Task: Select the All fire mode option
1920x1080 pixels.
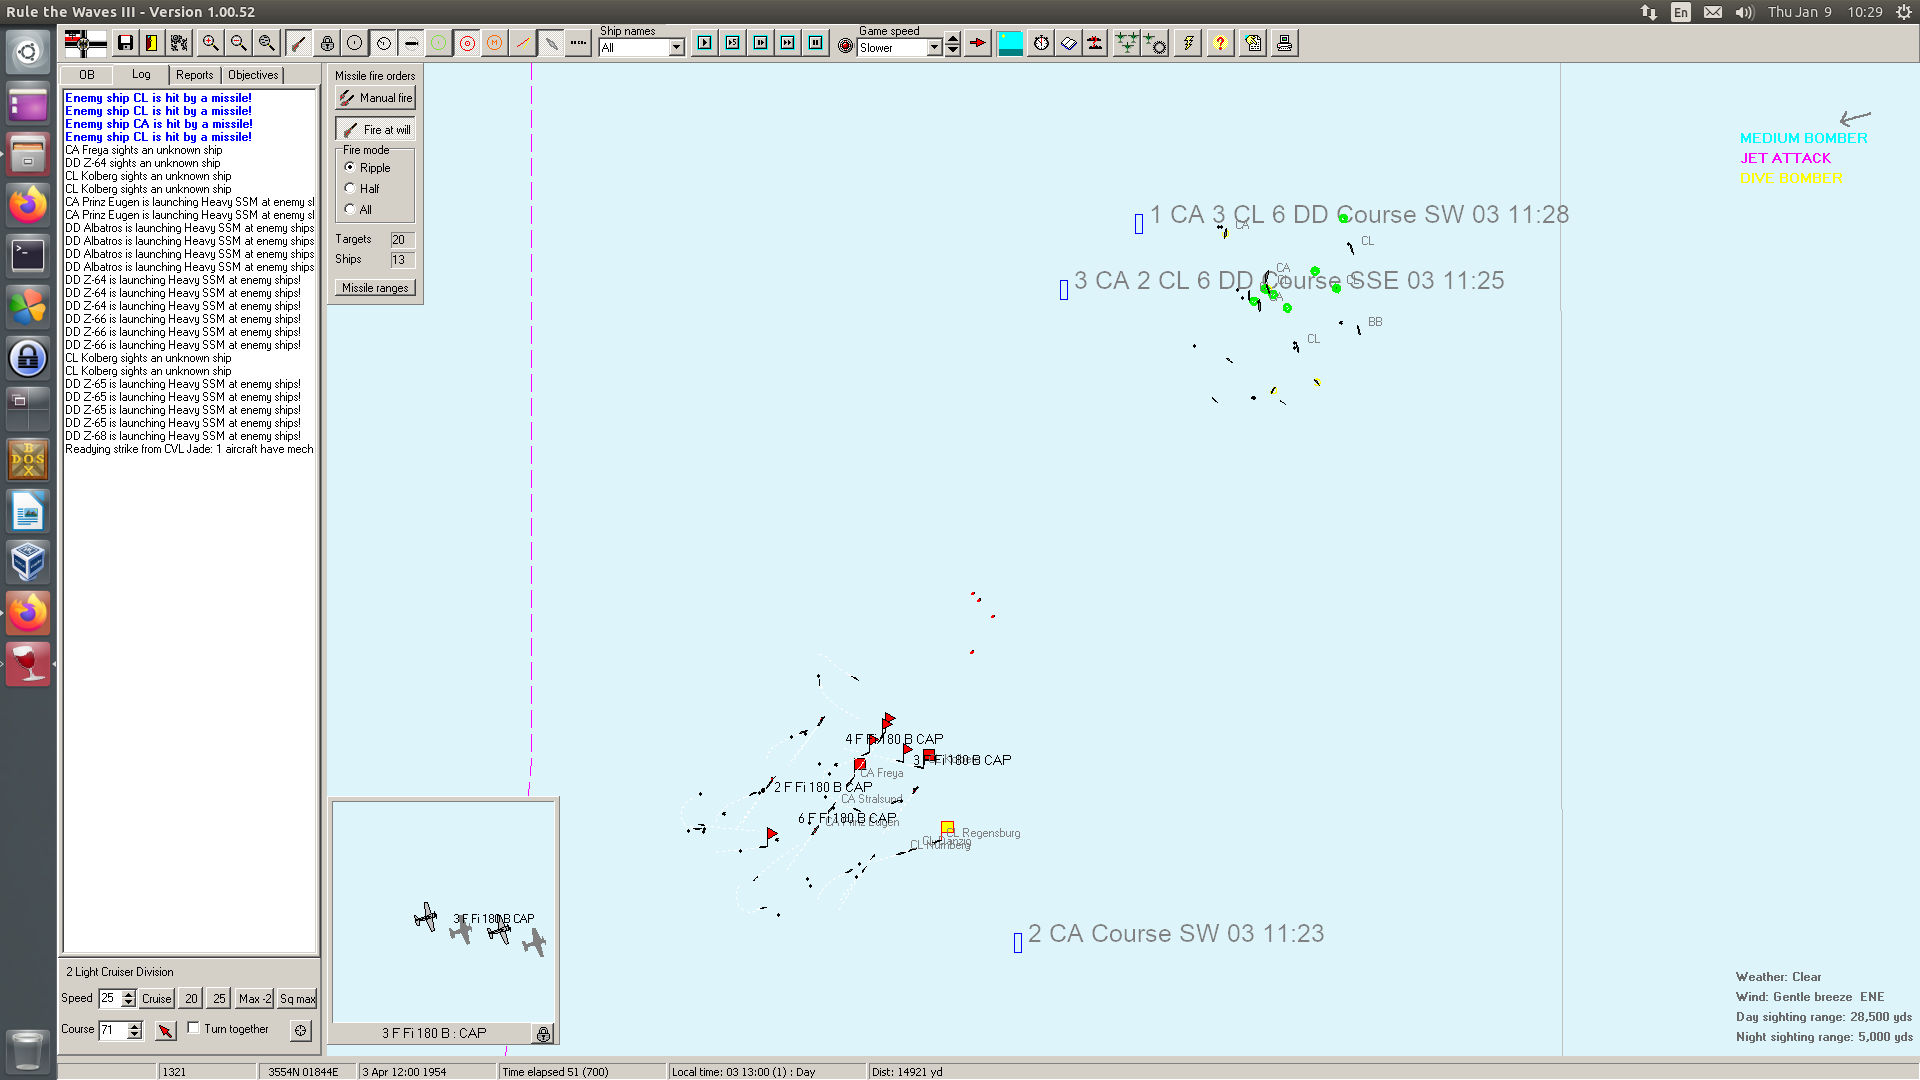Action: [x=350, y=209]
